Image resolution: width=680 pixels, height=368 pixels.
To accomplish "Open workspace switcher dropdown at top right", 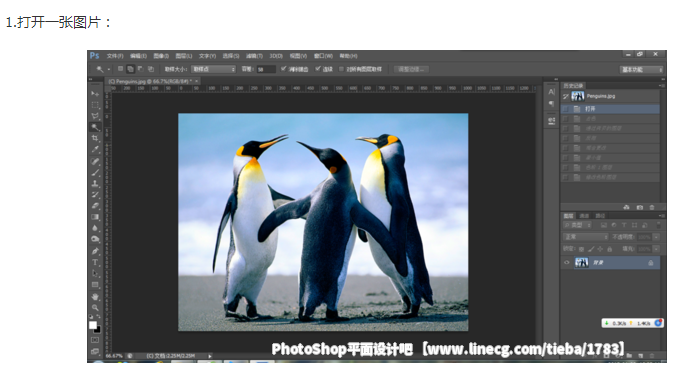I will 641,70.
